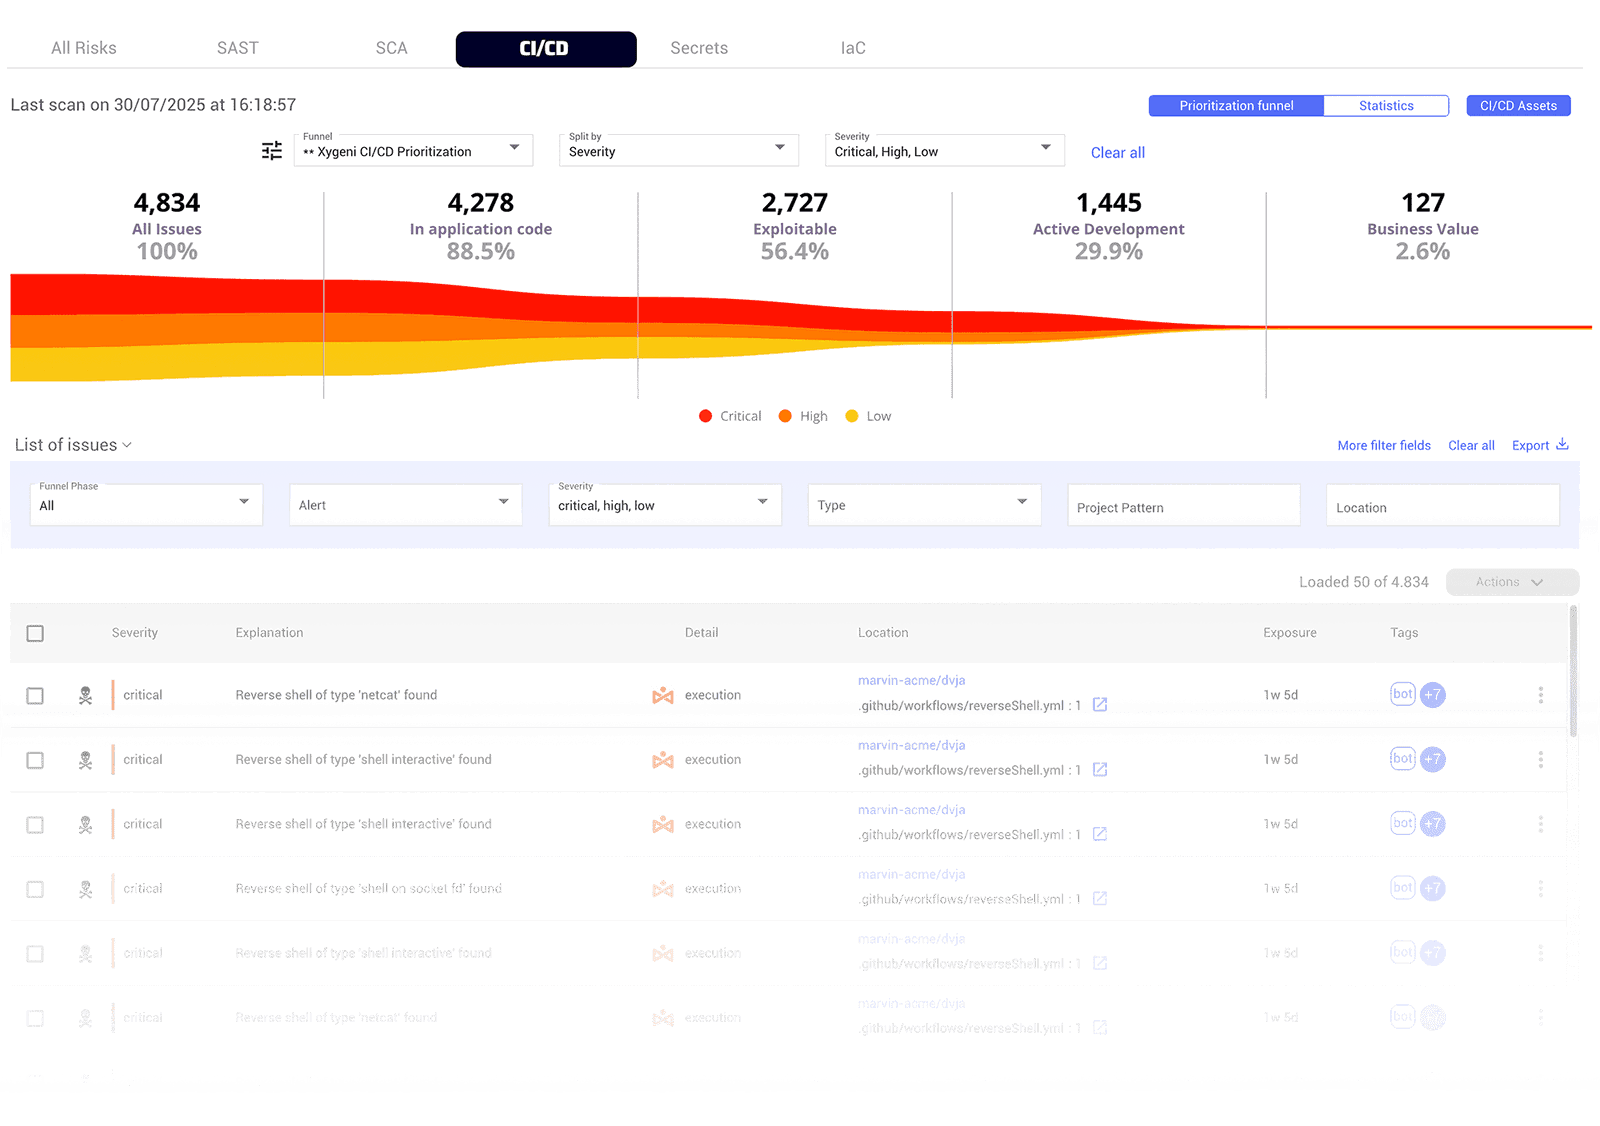Open the Split by Severity dropdown
The height and width of the screenshot is (1126, 1600).
(678, 151)
